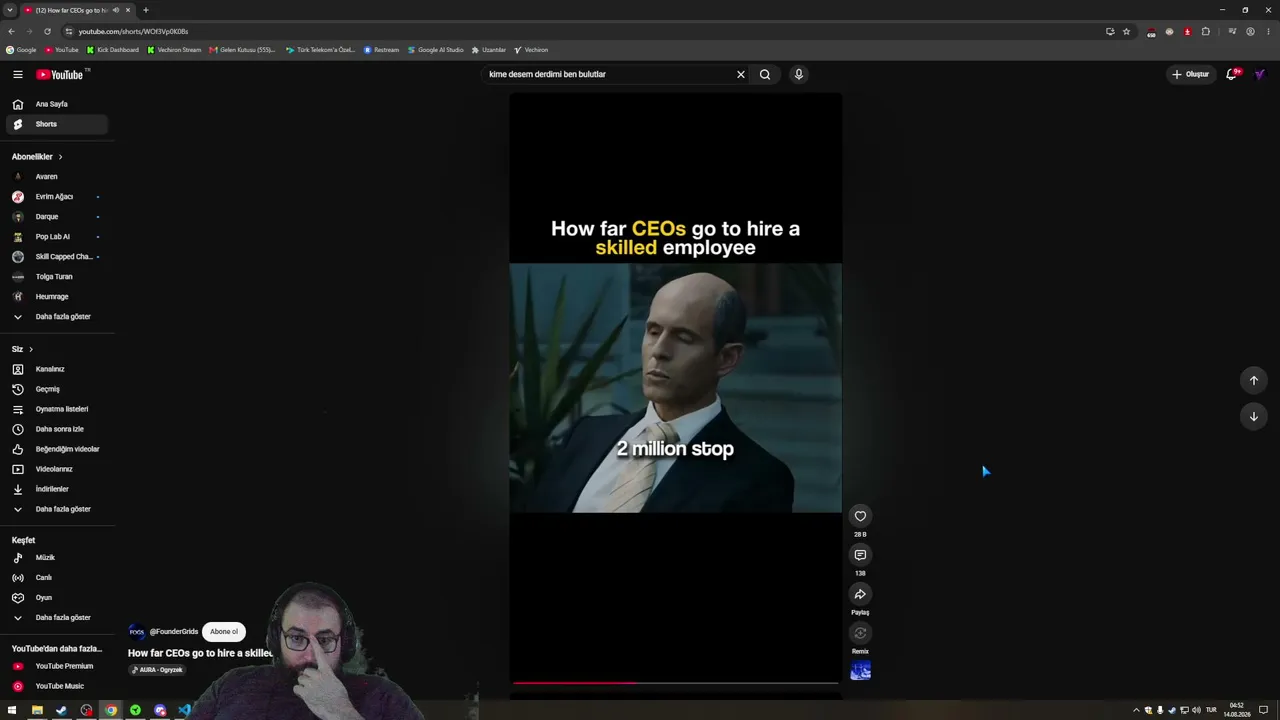This screenshot has height=720, width=1280.
Task: Open the notifications bell
Action: (1232, 74)
